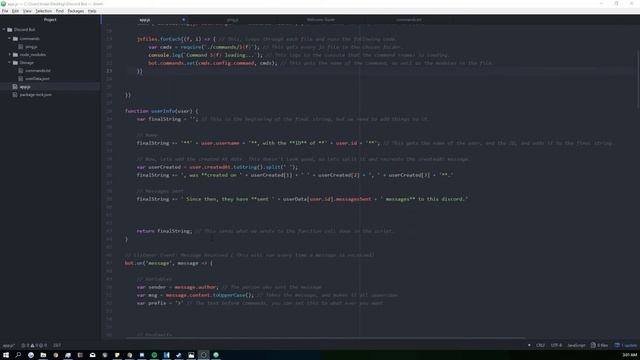Open ping.js in the tree view
Viewport: 640px width, 360px height.
pos(31,47)
